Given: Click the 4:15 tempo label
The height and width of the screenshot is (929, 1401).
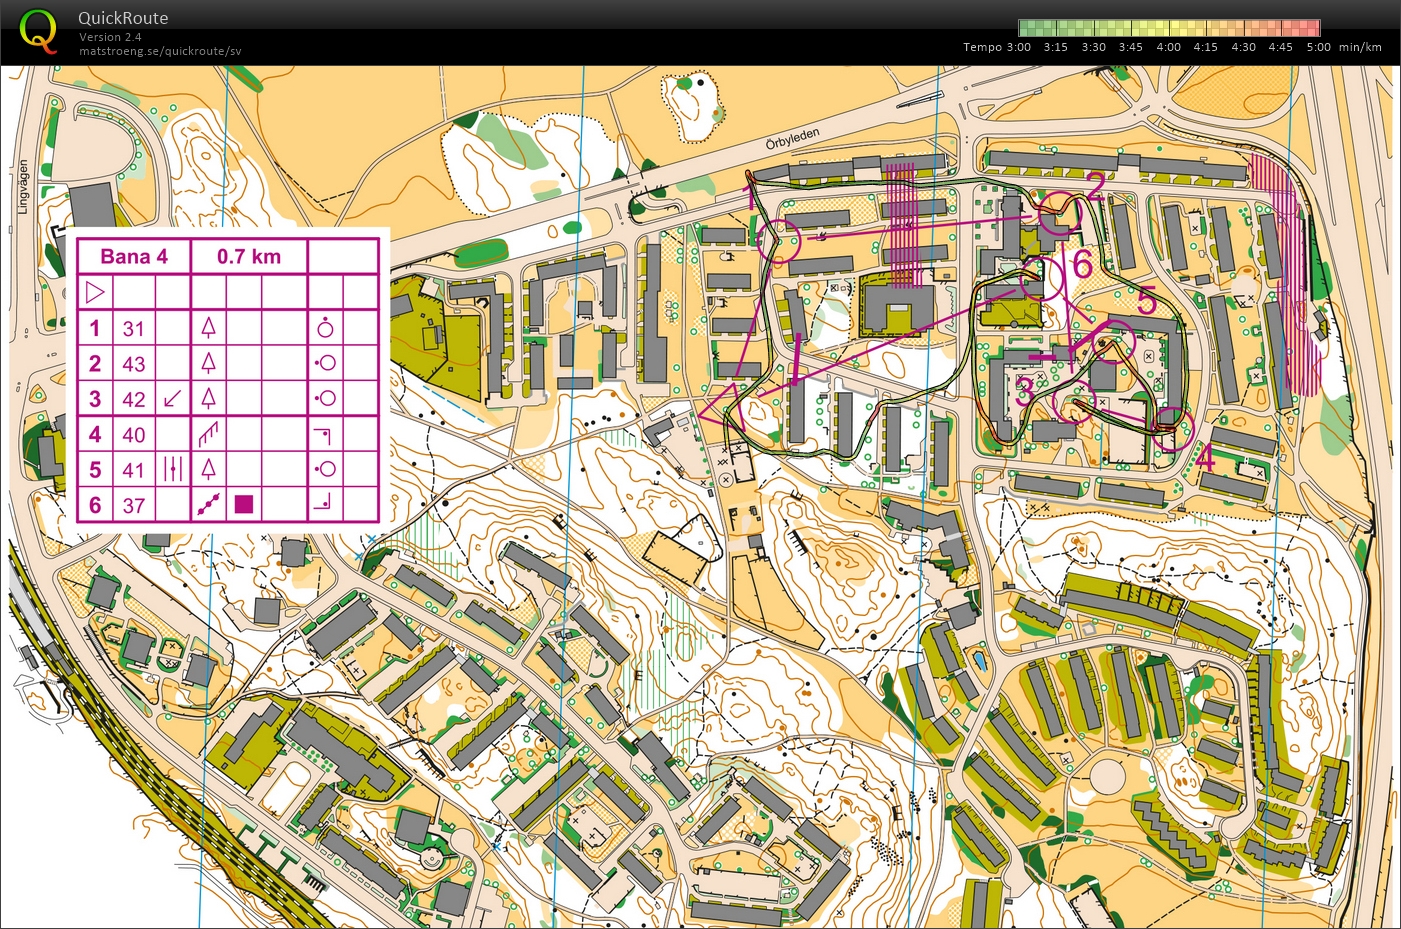Looking at the screenshot, I should click(x=1205, y=47).
